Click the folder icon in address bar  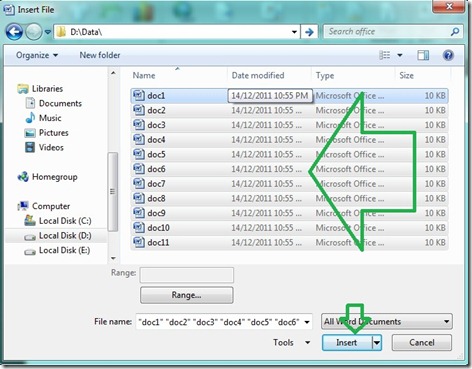(61, 32)
